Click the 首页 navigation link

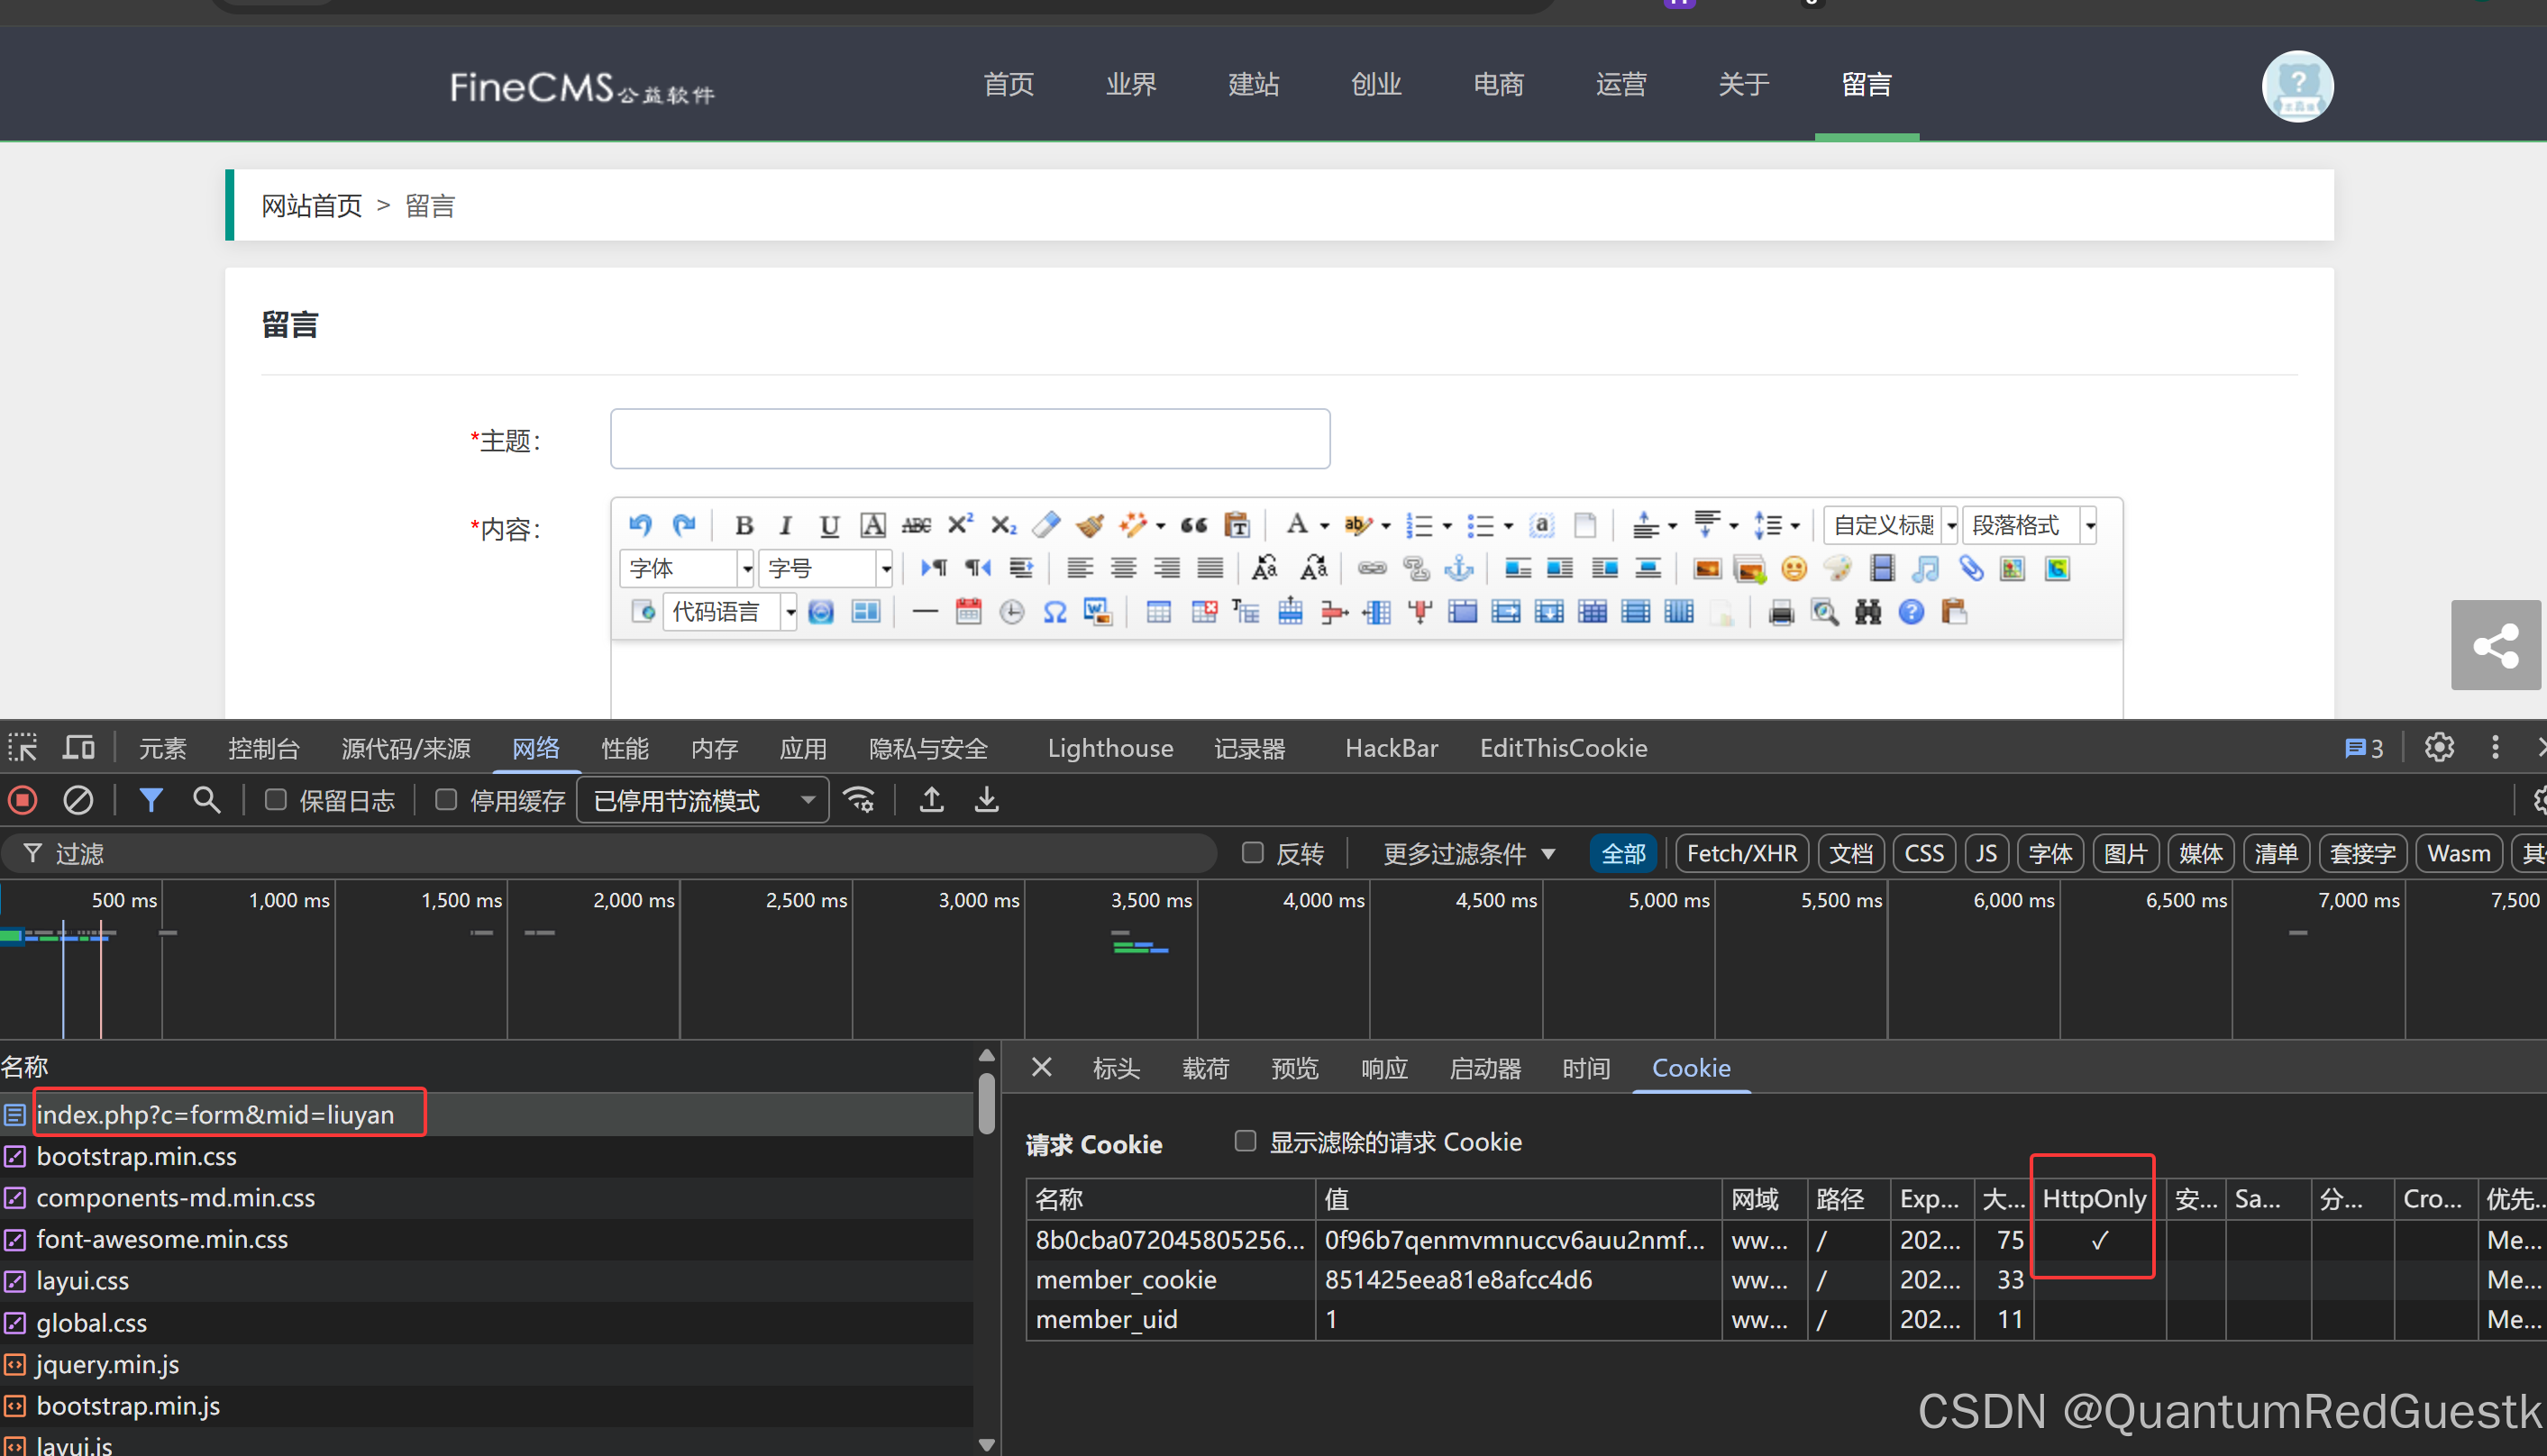click(x=1008, y=84)
